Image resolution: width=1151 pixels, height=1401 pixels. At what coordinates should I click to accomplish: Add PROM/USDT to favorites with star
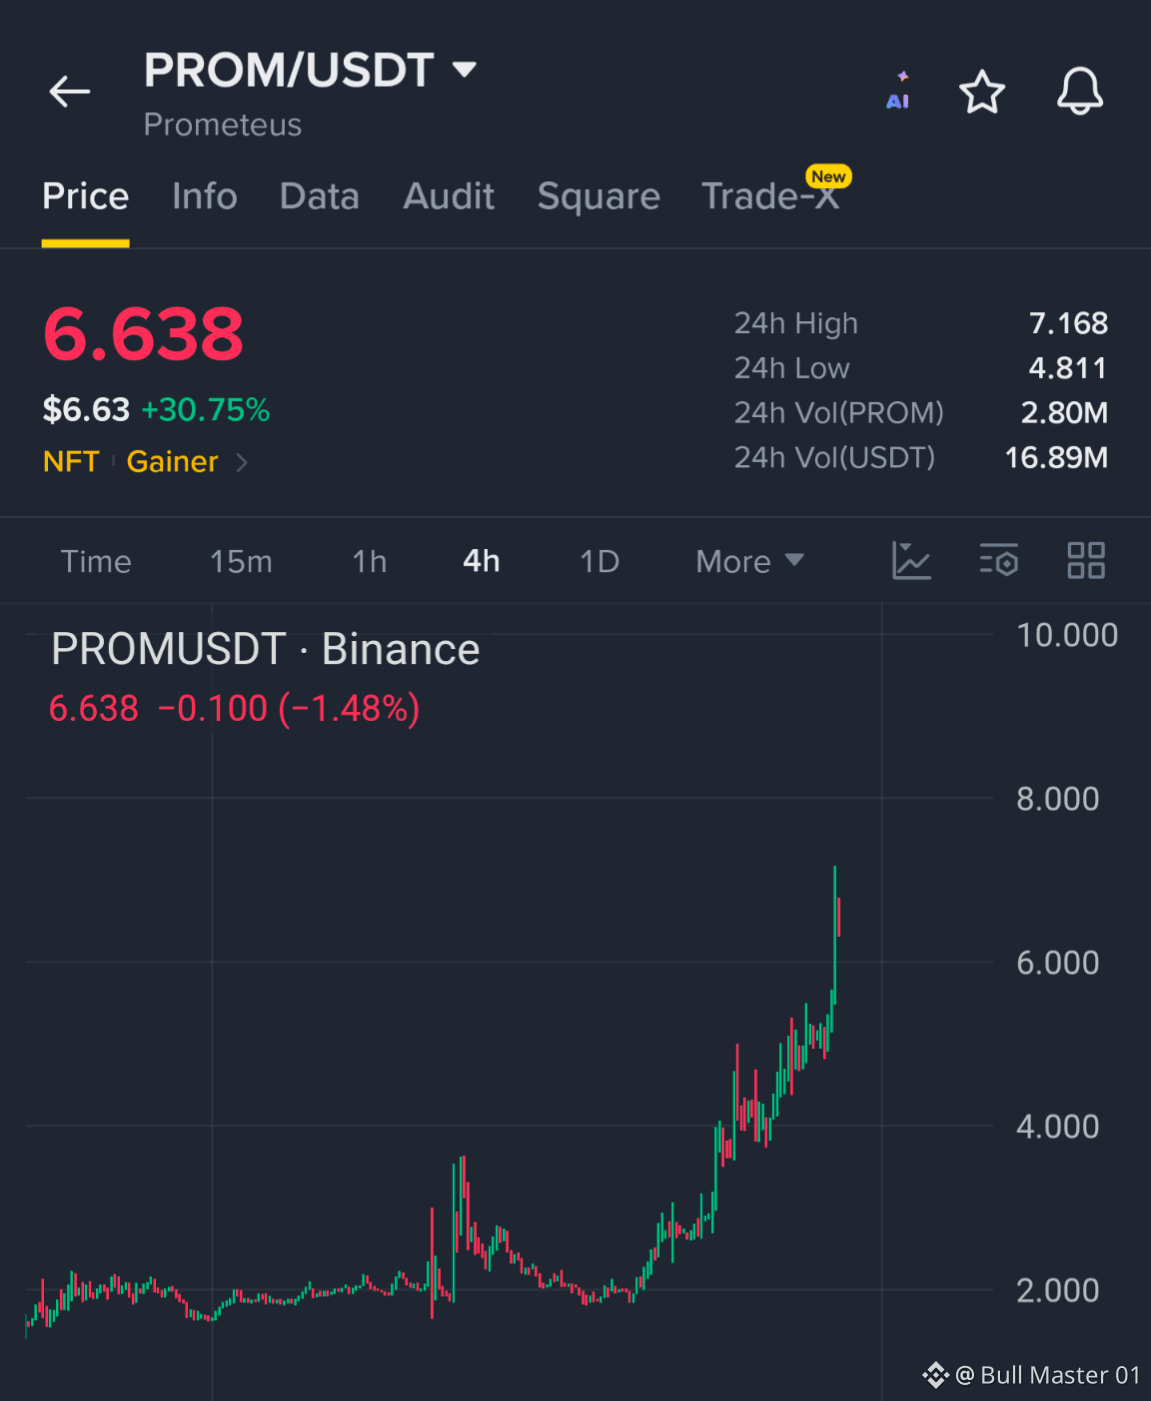pos(982,92)
